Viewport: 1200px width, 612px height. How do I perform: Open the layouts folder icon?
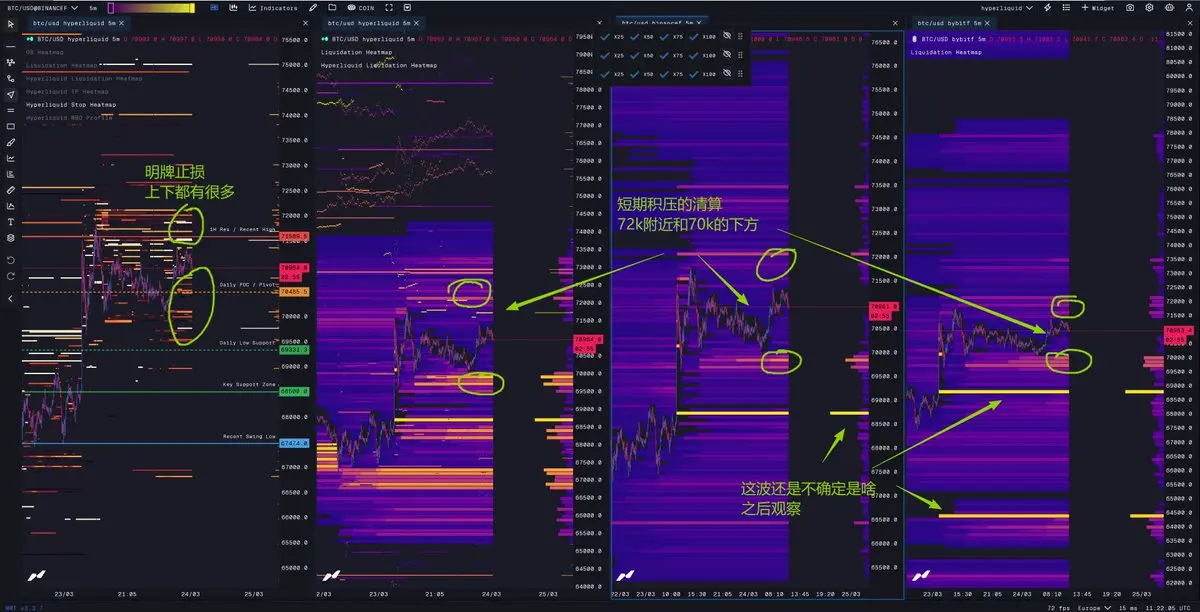332,8
